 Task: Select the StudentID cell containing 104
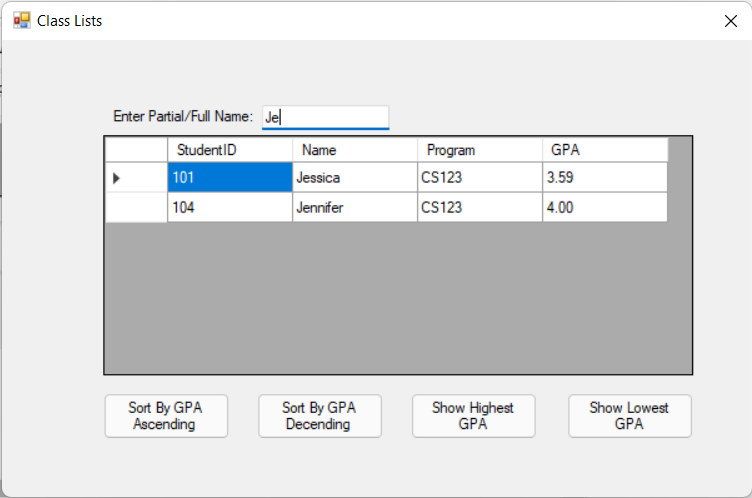tap(230, 208)
